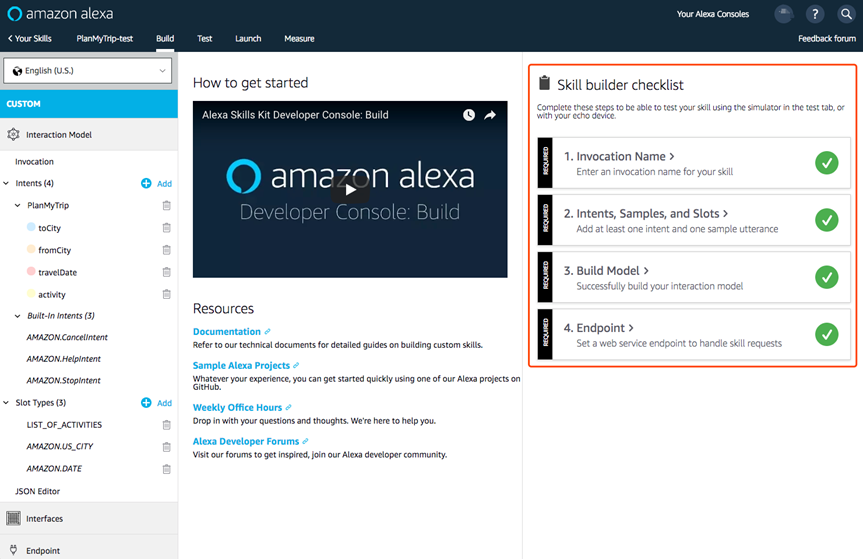Screen dimensions: 863x559
Task: Delete AMAZON.US_CITY slot type trash icon
Action: click(166, 447)
